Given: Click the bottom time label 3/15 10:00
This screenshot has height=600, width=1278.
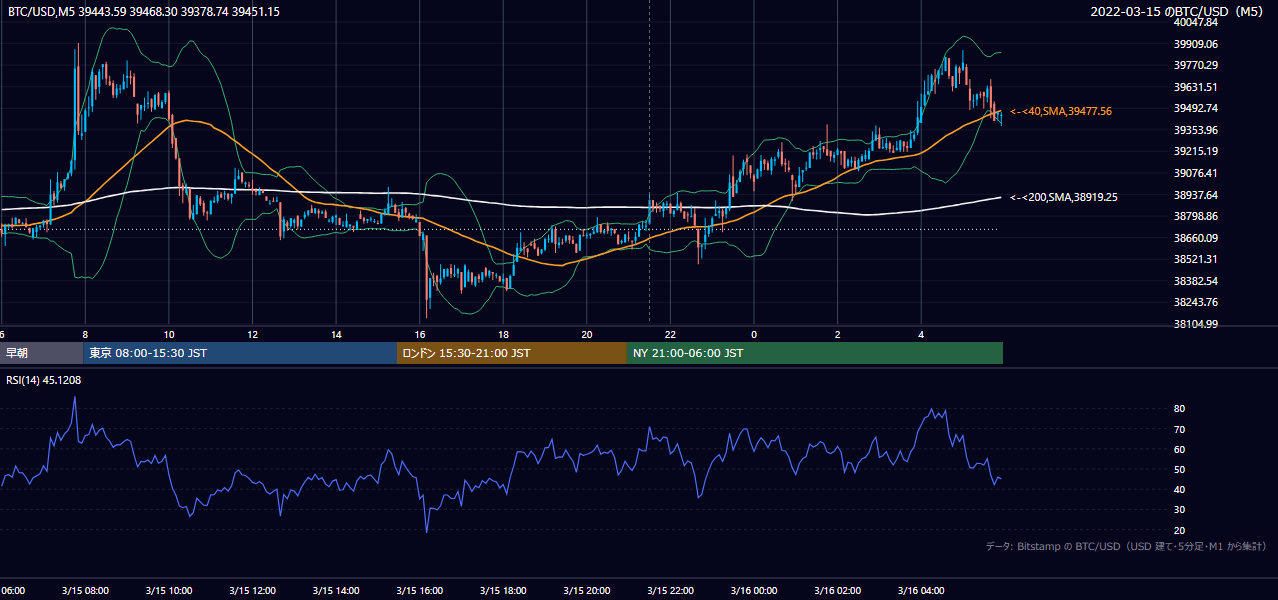Looking at the screenshot, I should pos(169,591).
